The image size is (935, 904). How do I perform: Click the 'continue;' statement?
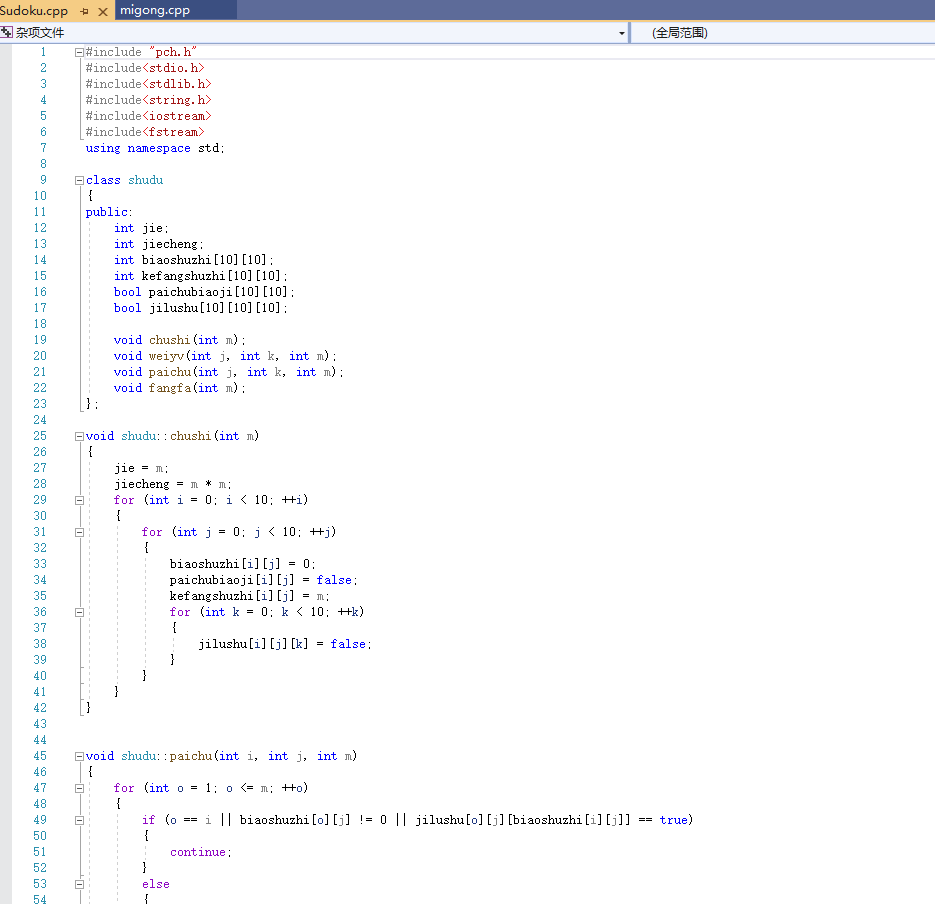201,852
